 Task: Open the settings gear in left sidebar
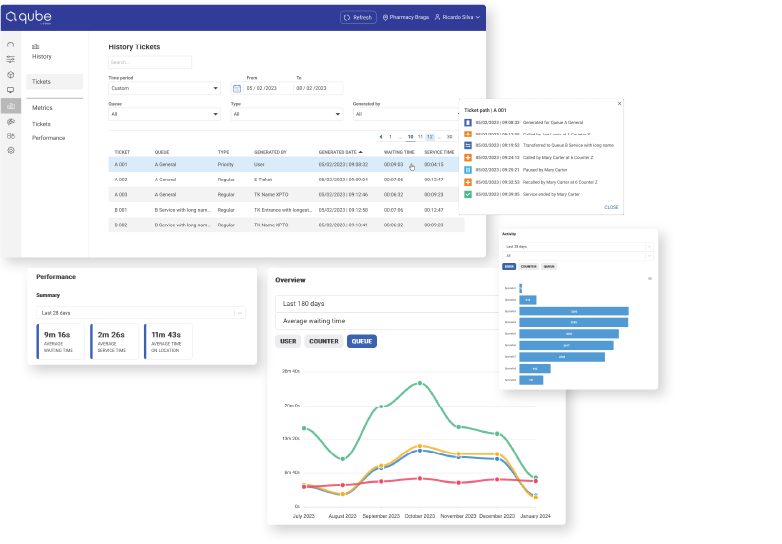[11, 150]
